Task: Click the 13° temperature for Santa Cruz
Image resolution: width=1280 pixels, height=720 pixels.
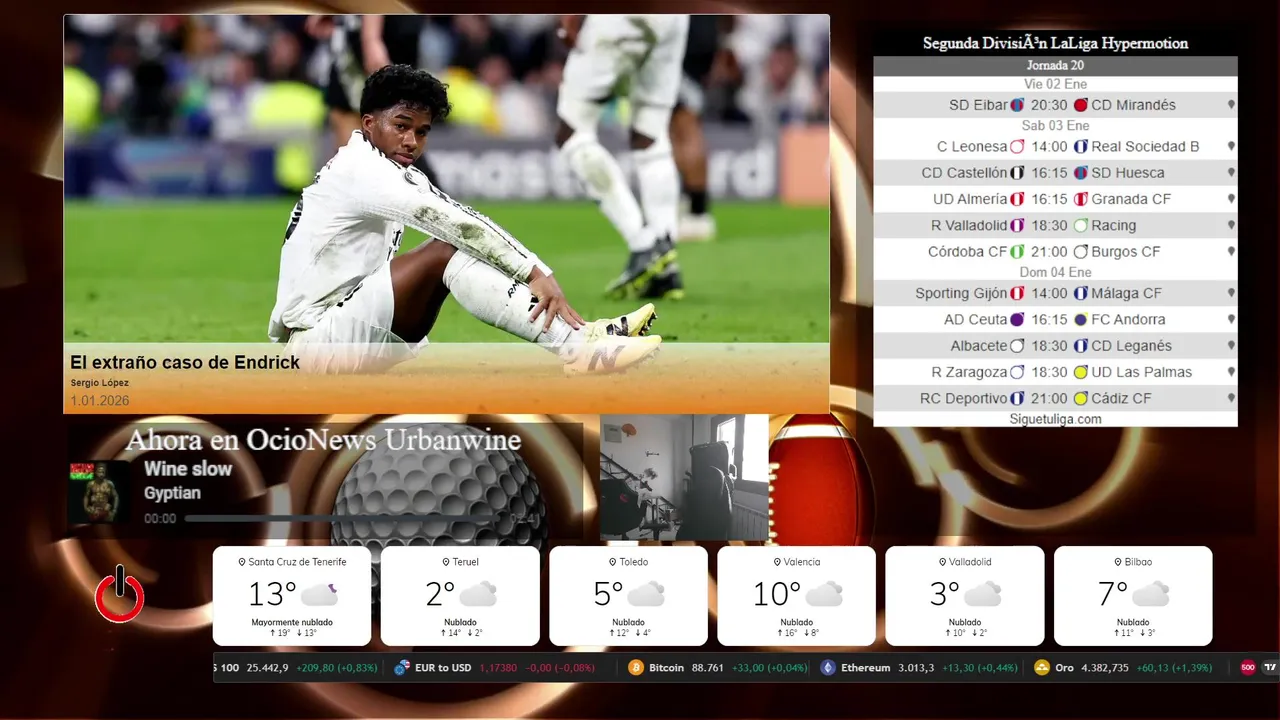Action: 272,594
